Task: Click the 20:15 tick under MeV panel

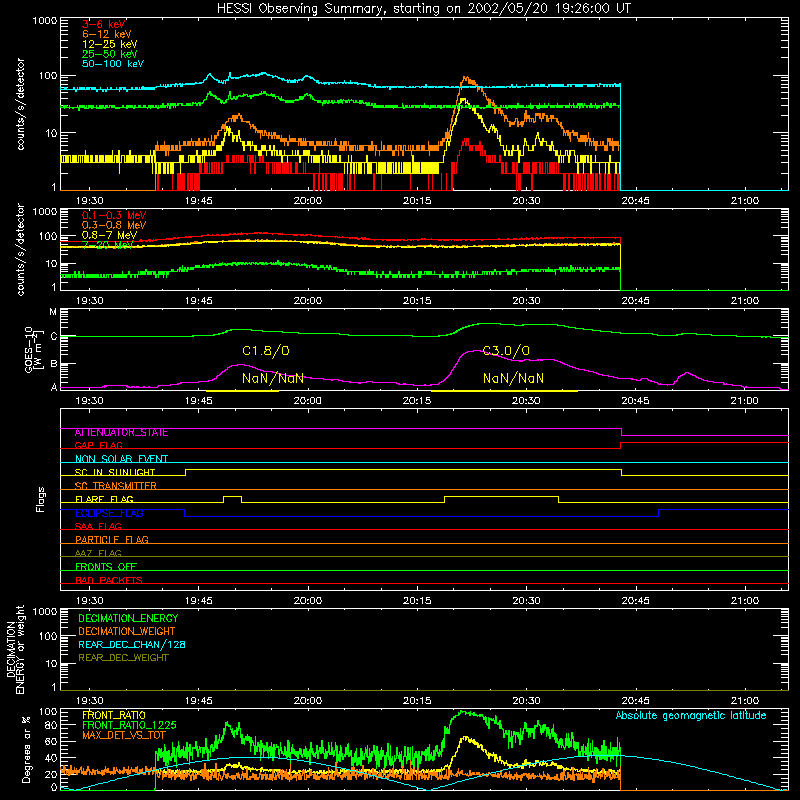Action: 417,301
